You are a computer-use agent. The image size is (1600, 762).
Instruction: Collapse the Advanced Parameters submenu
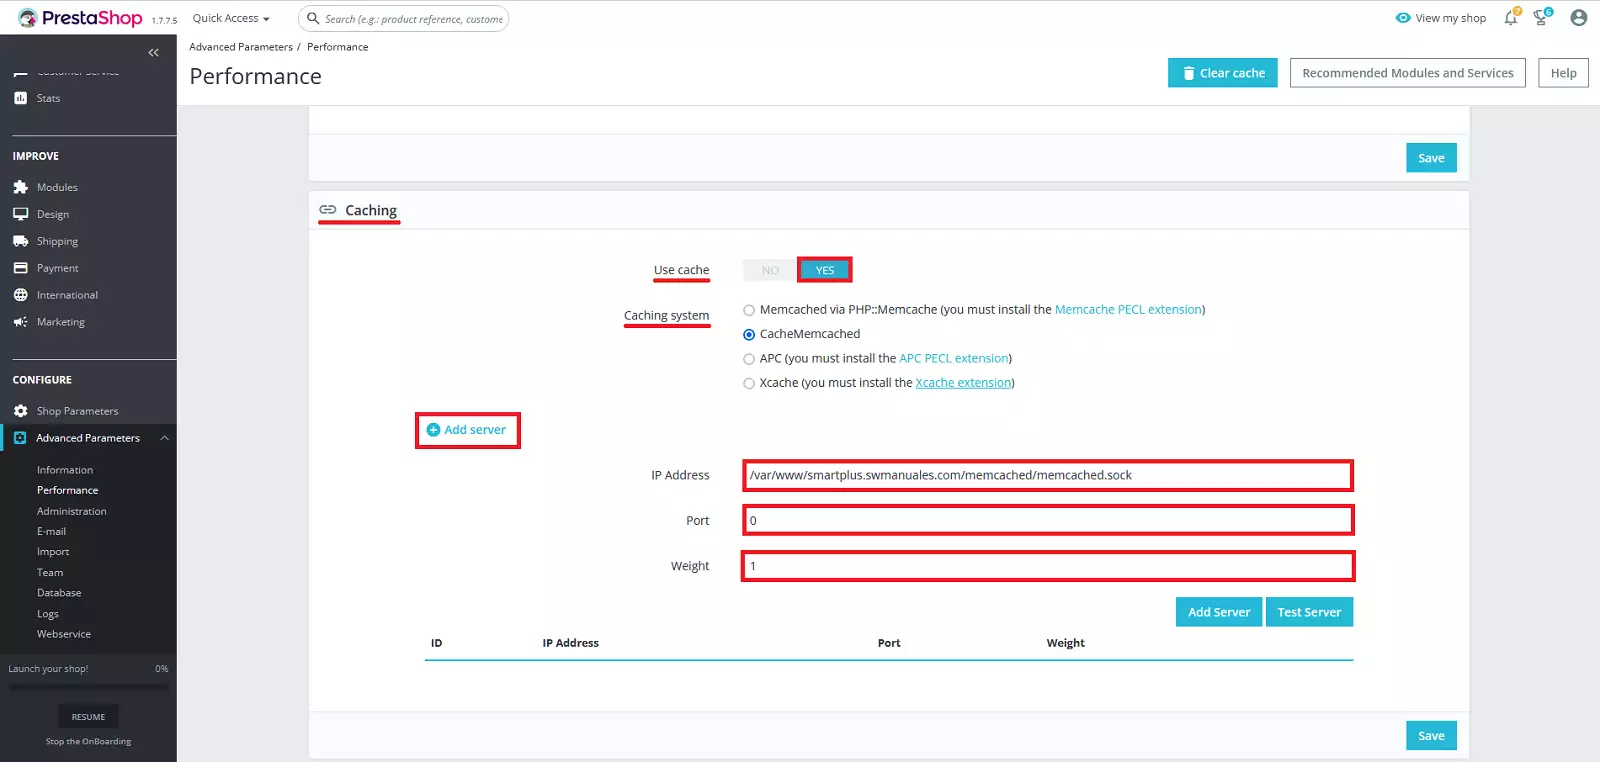click(164, 438)
